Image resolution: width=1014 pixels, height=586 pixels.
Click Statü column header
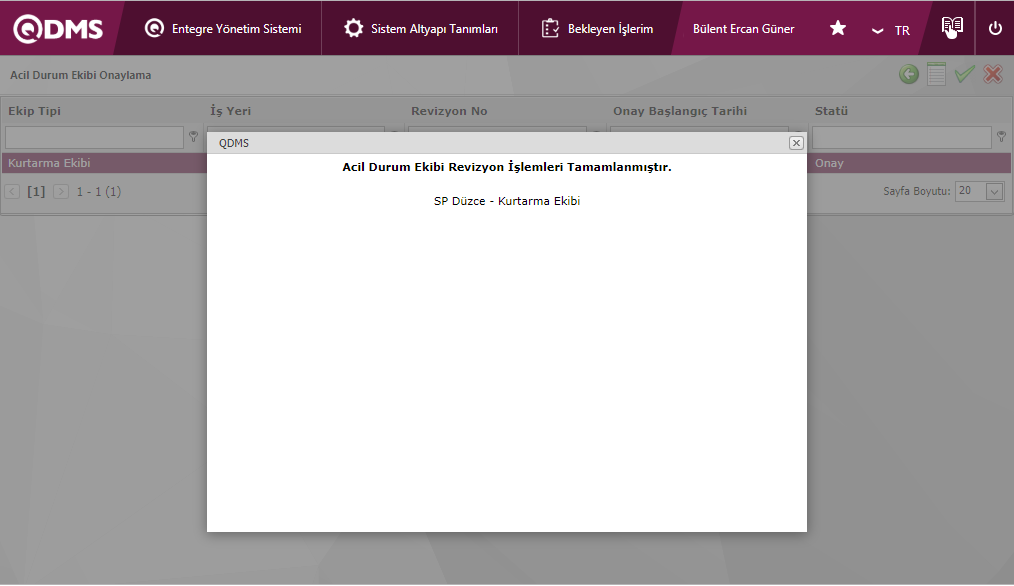(x=831, y=111)
